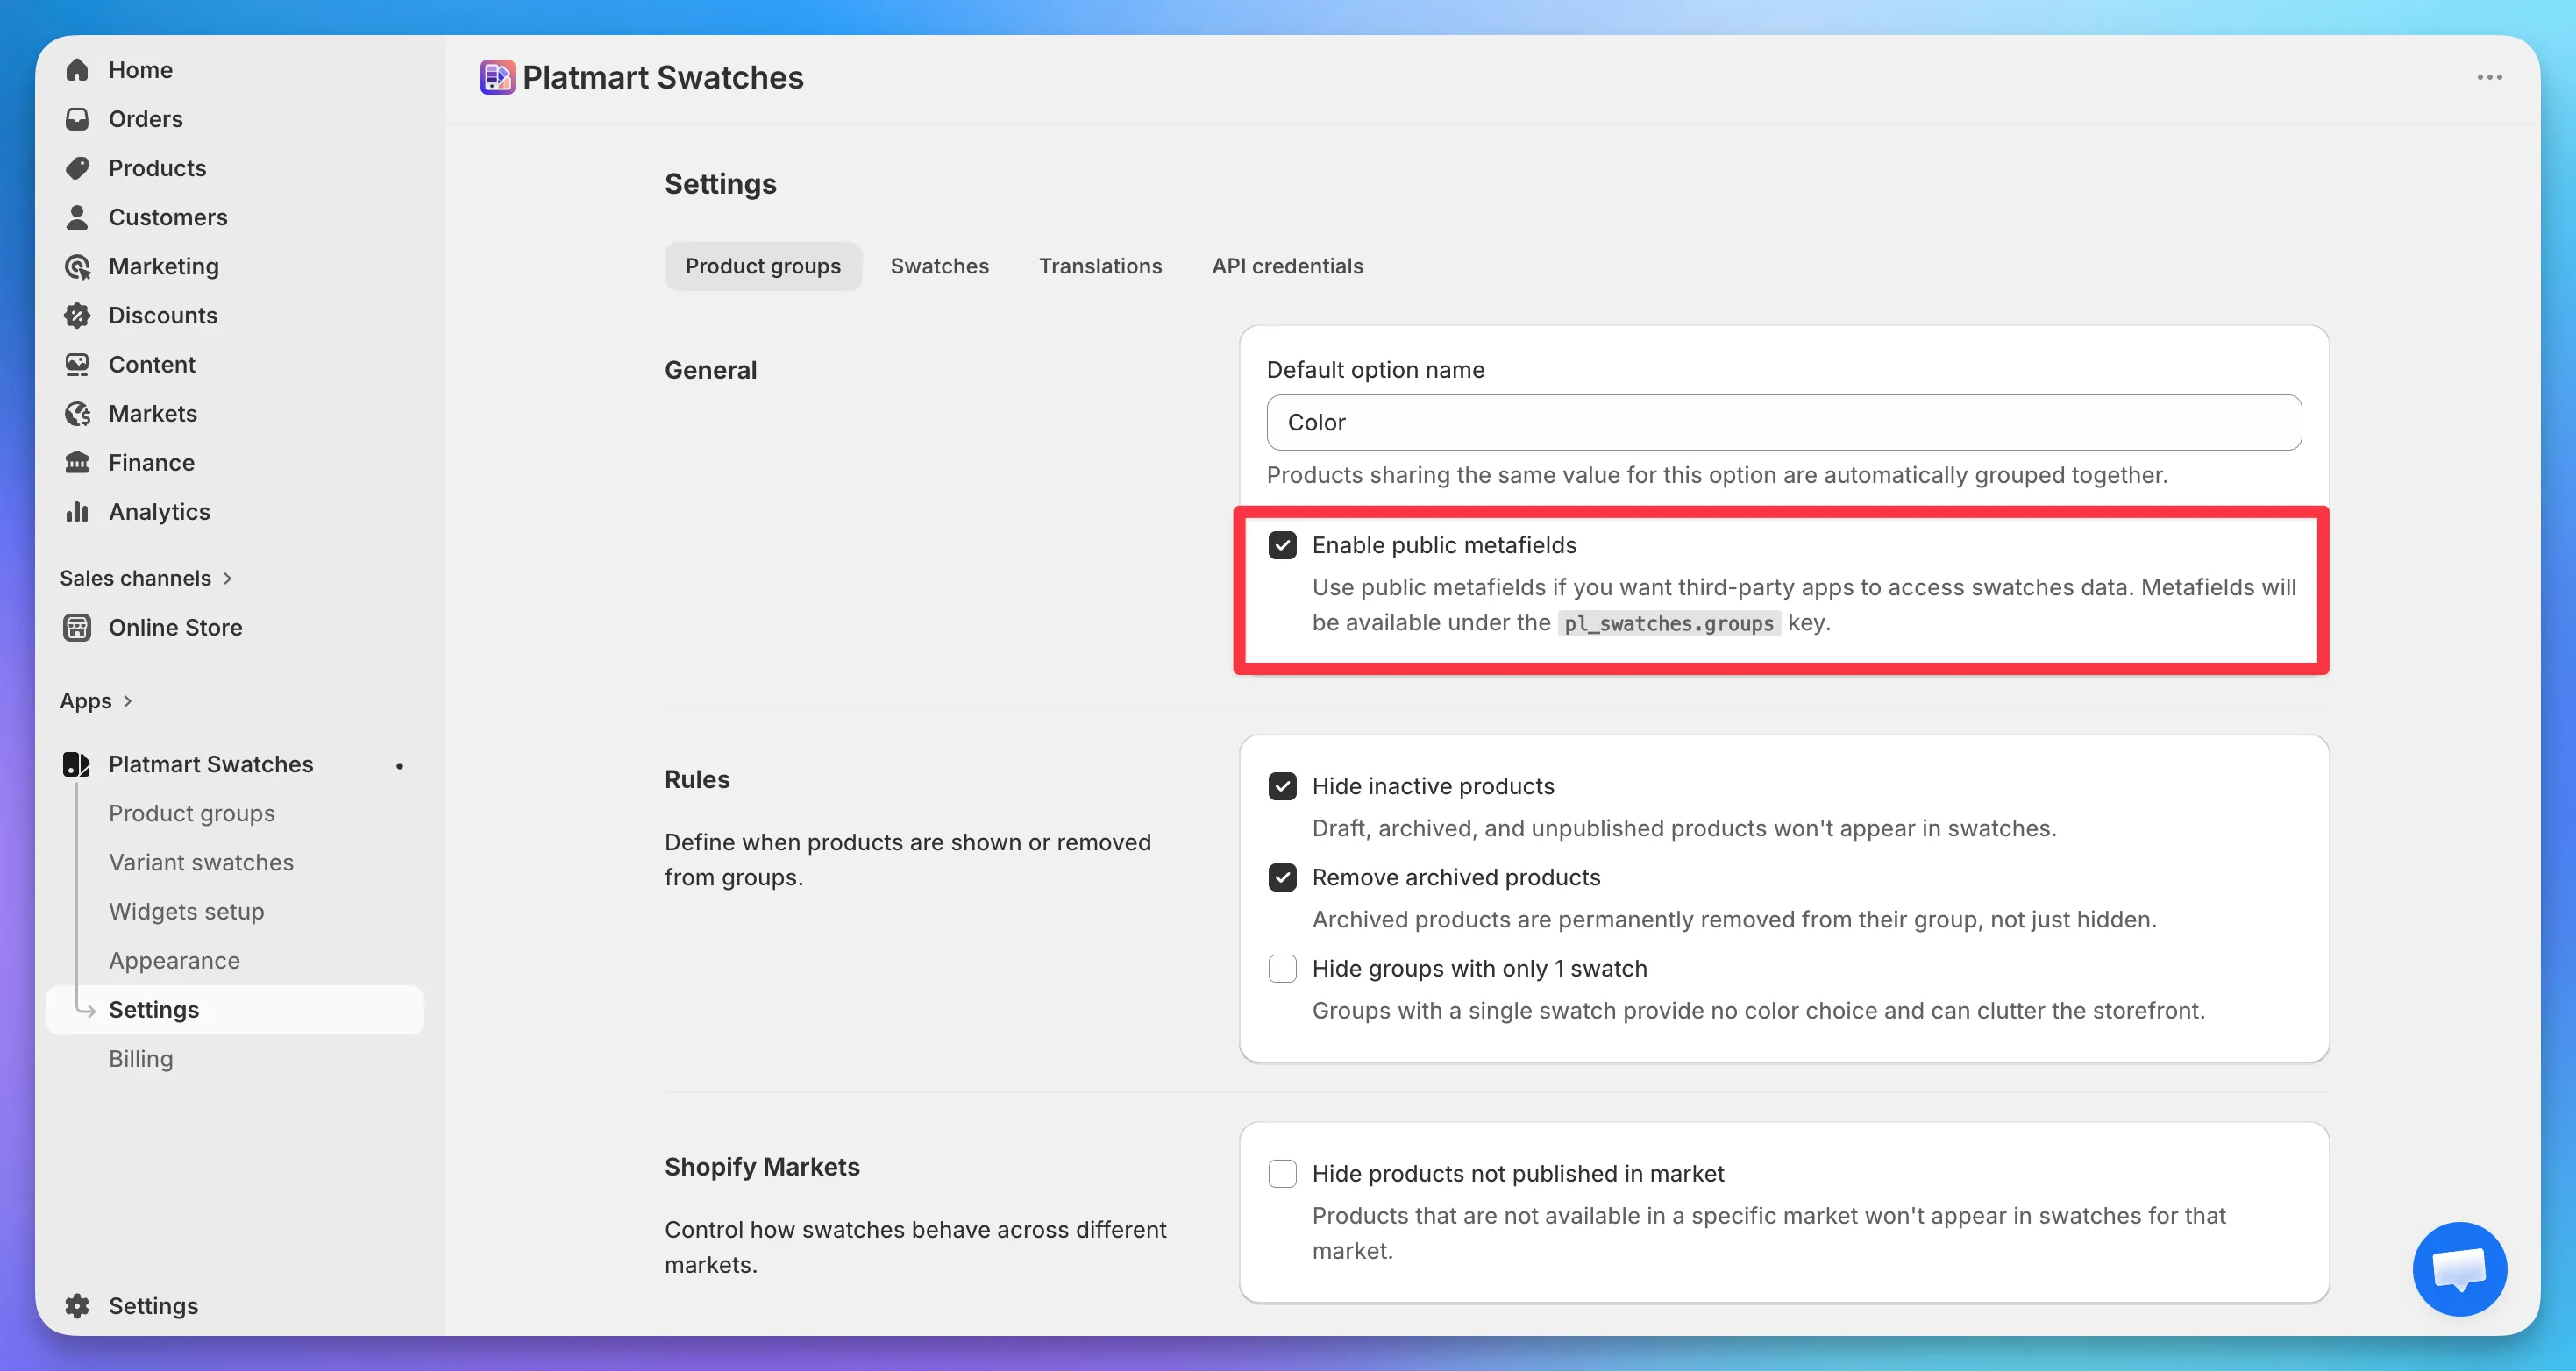Click the Markets globe icon
Viewport: 2576px width, 1371px height.
pos(77,413)
